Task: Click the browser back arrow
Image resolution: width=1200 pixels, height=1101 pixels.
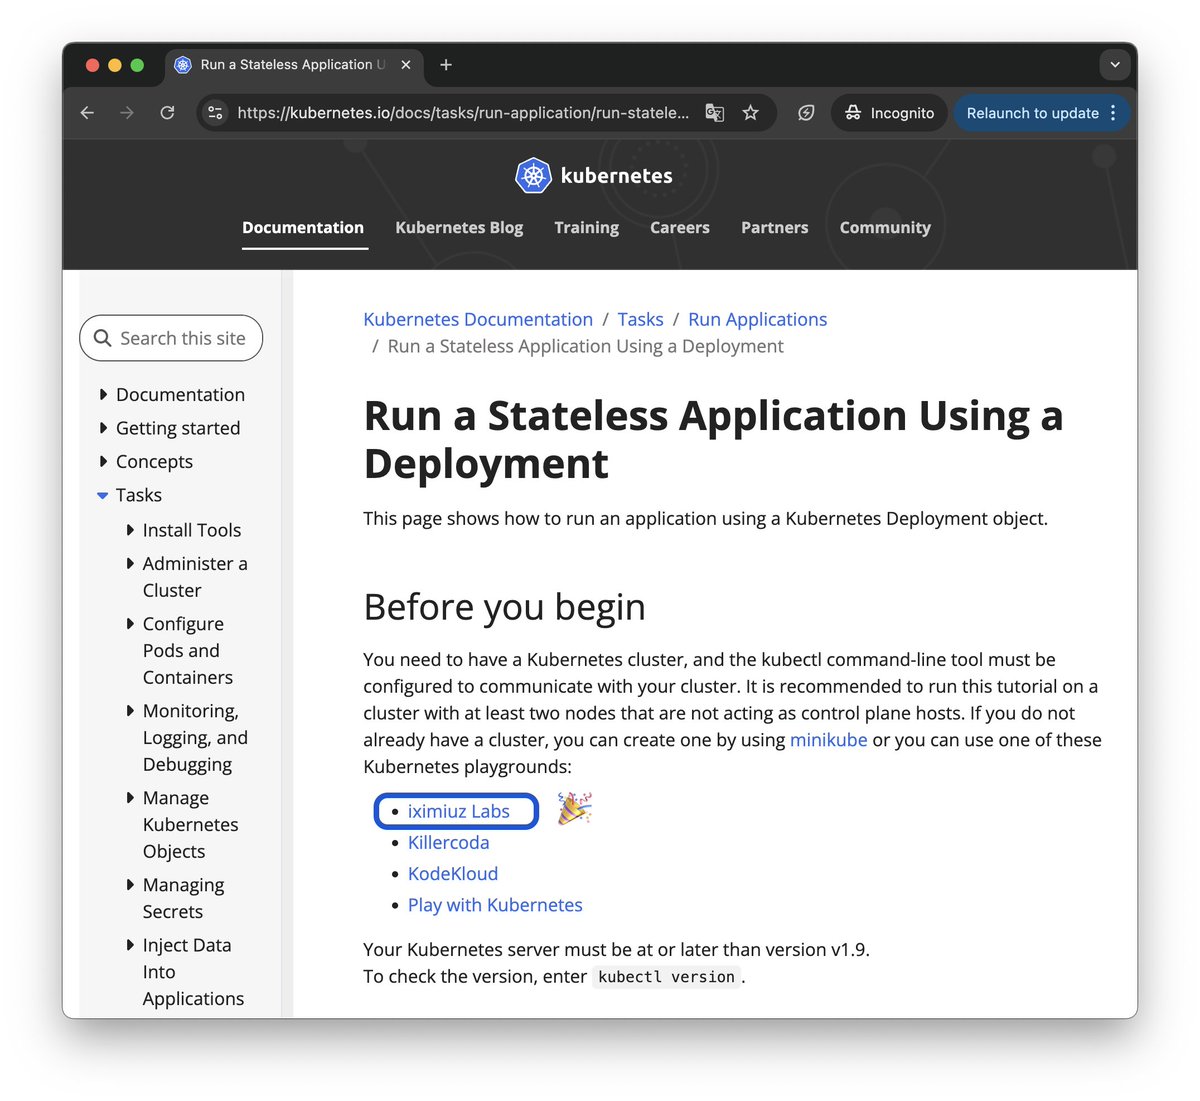Action: [x=88, y=113]
